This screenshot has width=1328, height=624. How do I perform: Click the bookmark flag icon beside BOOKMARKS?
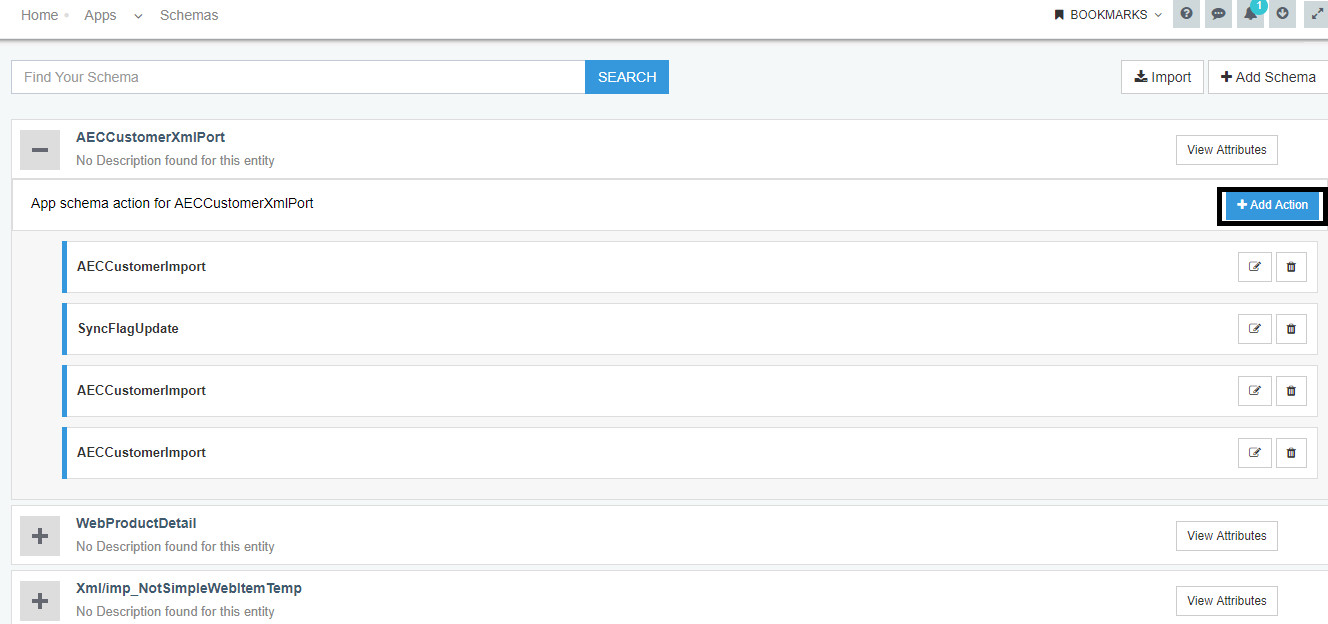tap(1057, 14)
